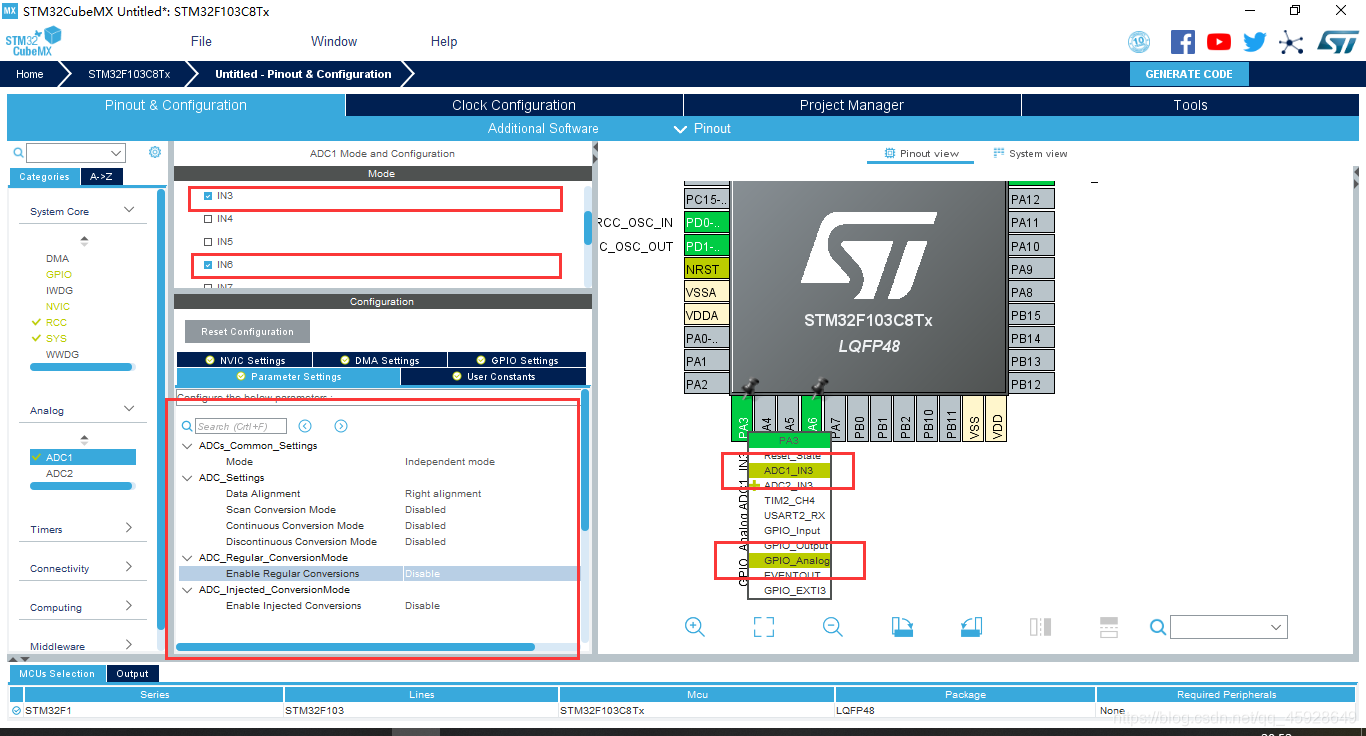The image size is (1366, 736).
Task: Open the Window menu
Action: tap(334, 41)
